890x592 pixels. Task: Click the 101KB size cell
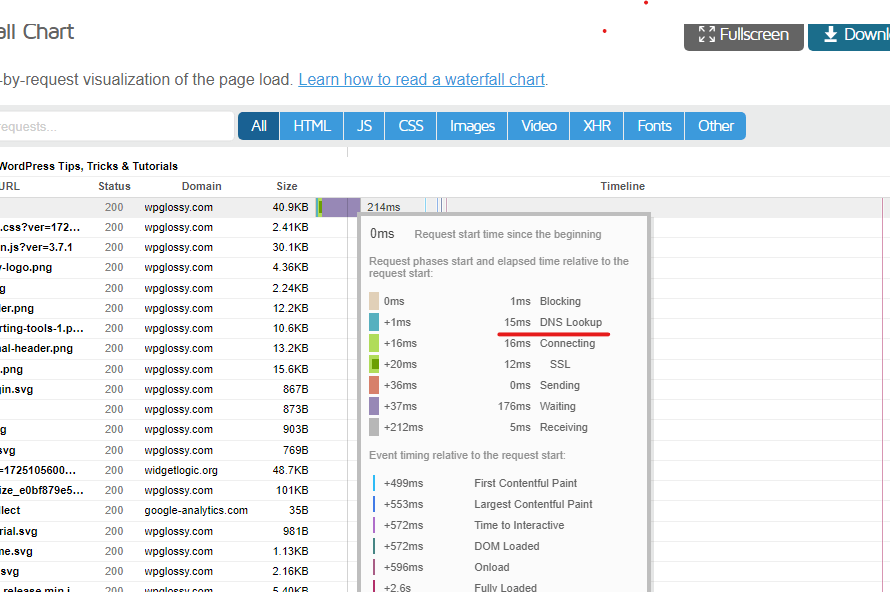pyautogui.click(x=292, y=490)
